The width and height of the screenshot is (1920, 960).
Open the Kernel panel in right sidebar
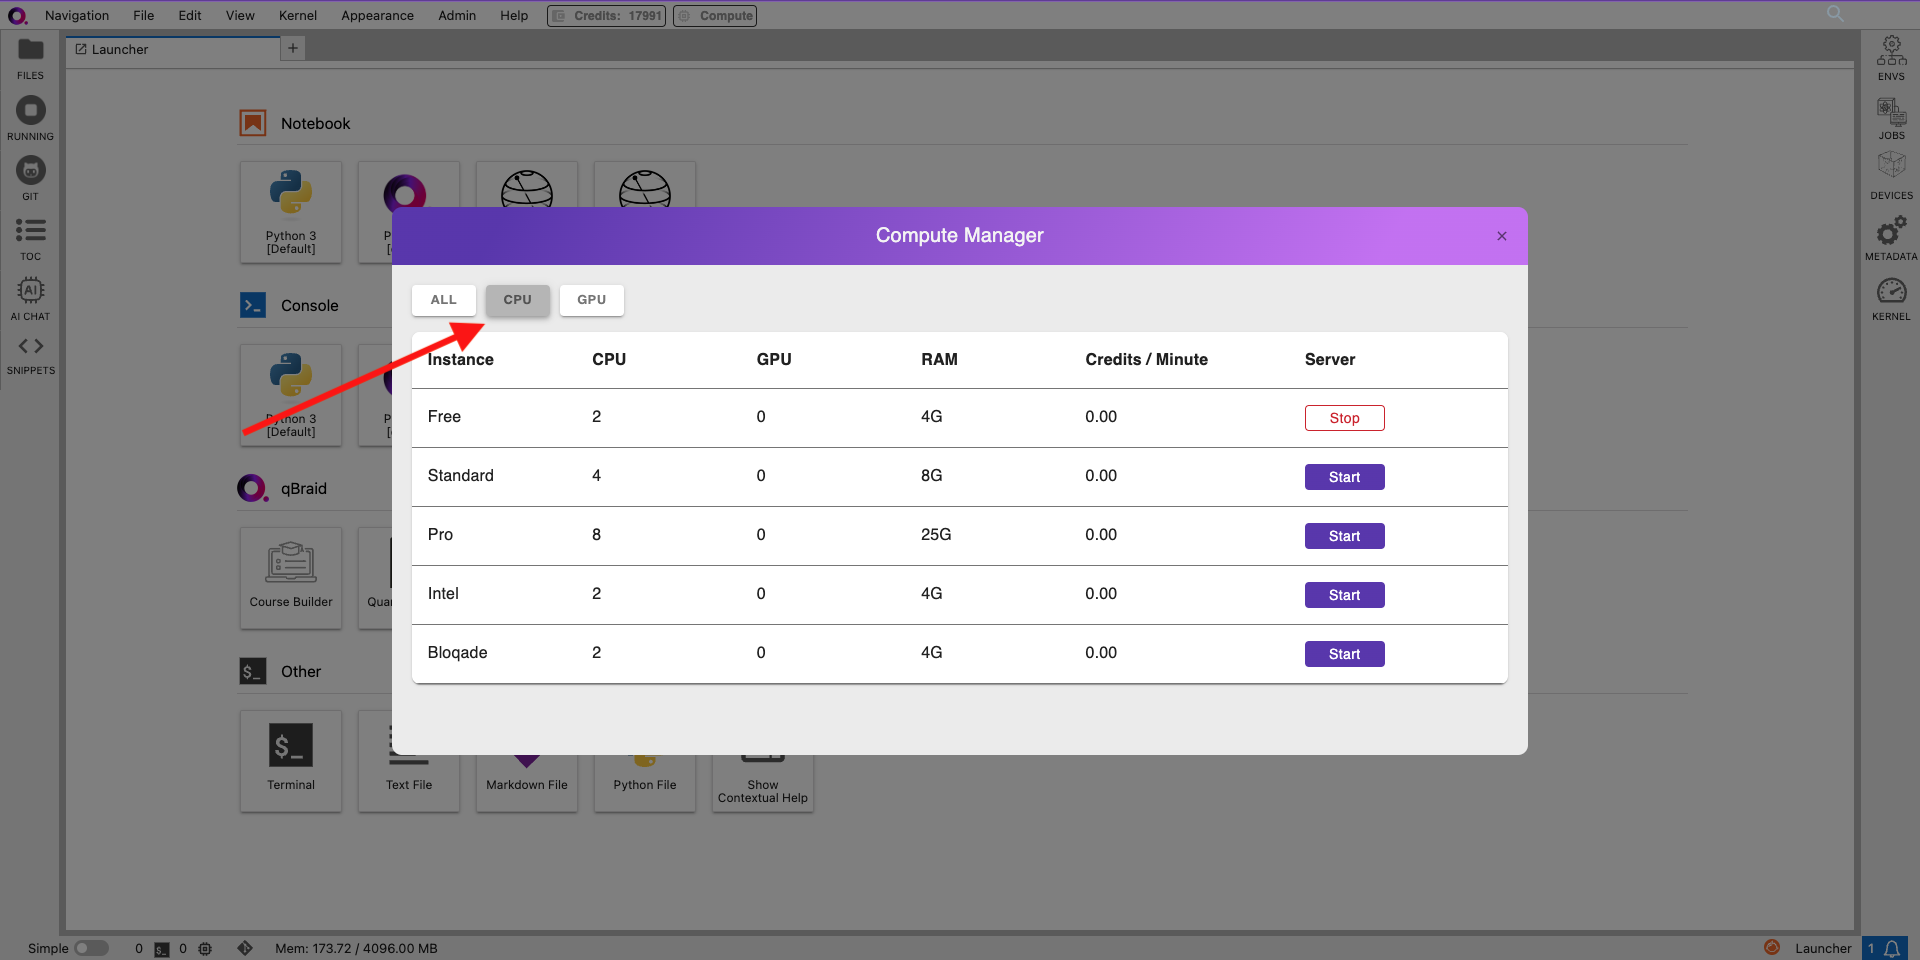click(1891, 298)
